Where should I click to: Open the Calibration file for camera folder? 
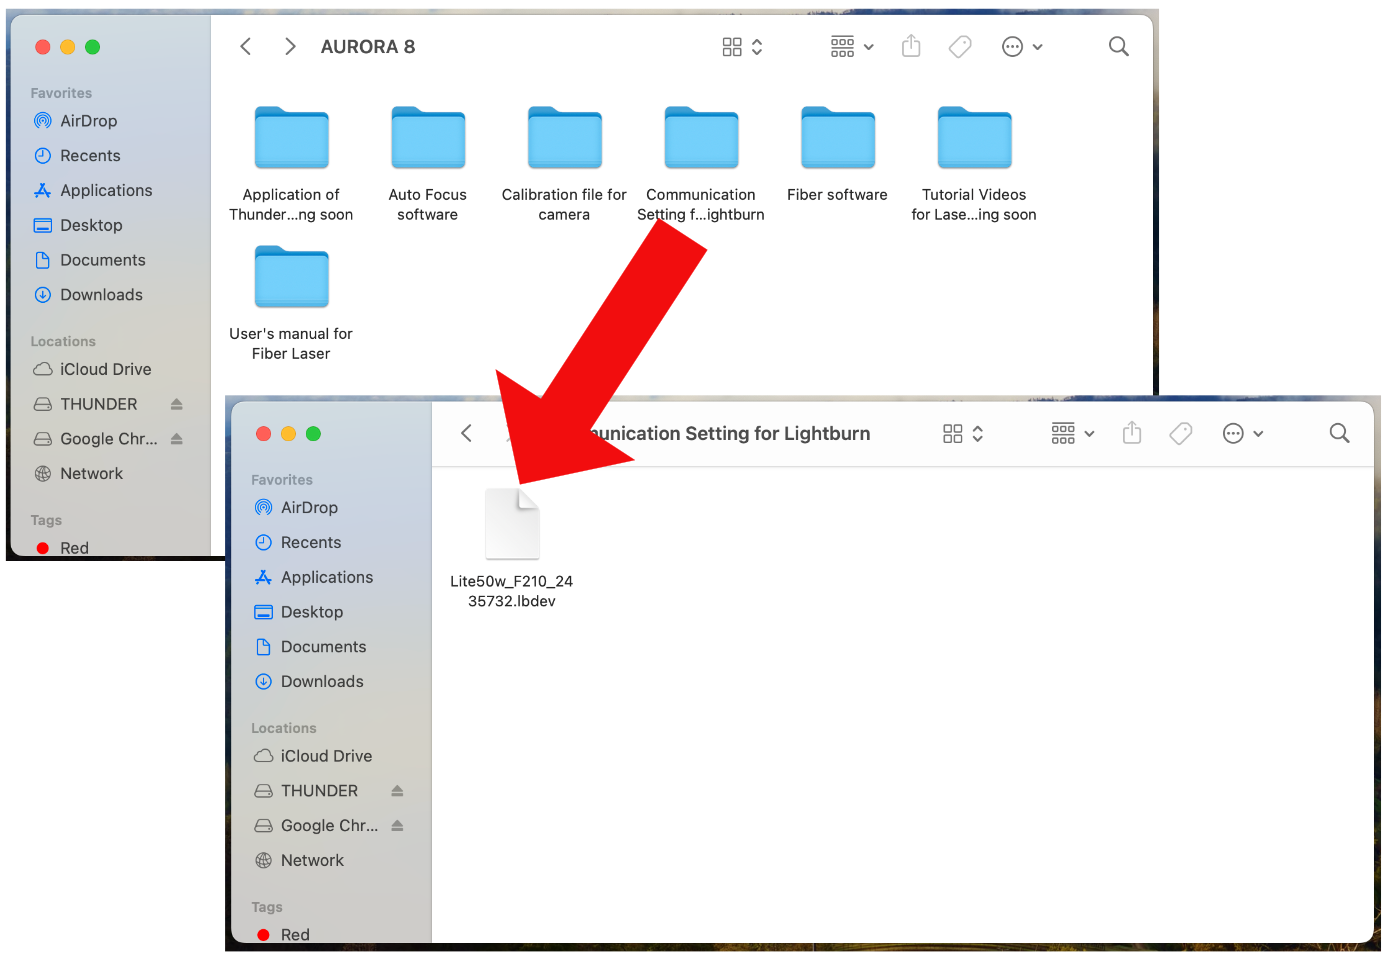[565, 138]
